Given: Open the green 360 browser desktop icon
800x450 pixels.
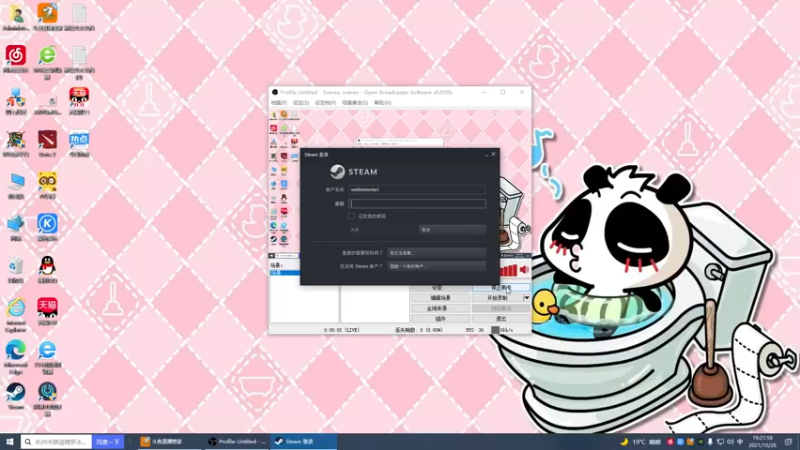Looking at the screenshot, I should (47, 55).
